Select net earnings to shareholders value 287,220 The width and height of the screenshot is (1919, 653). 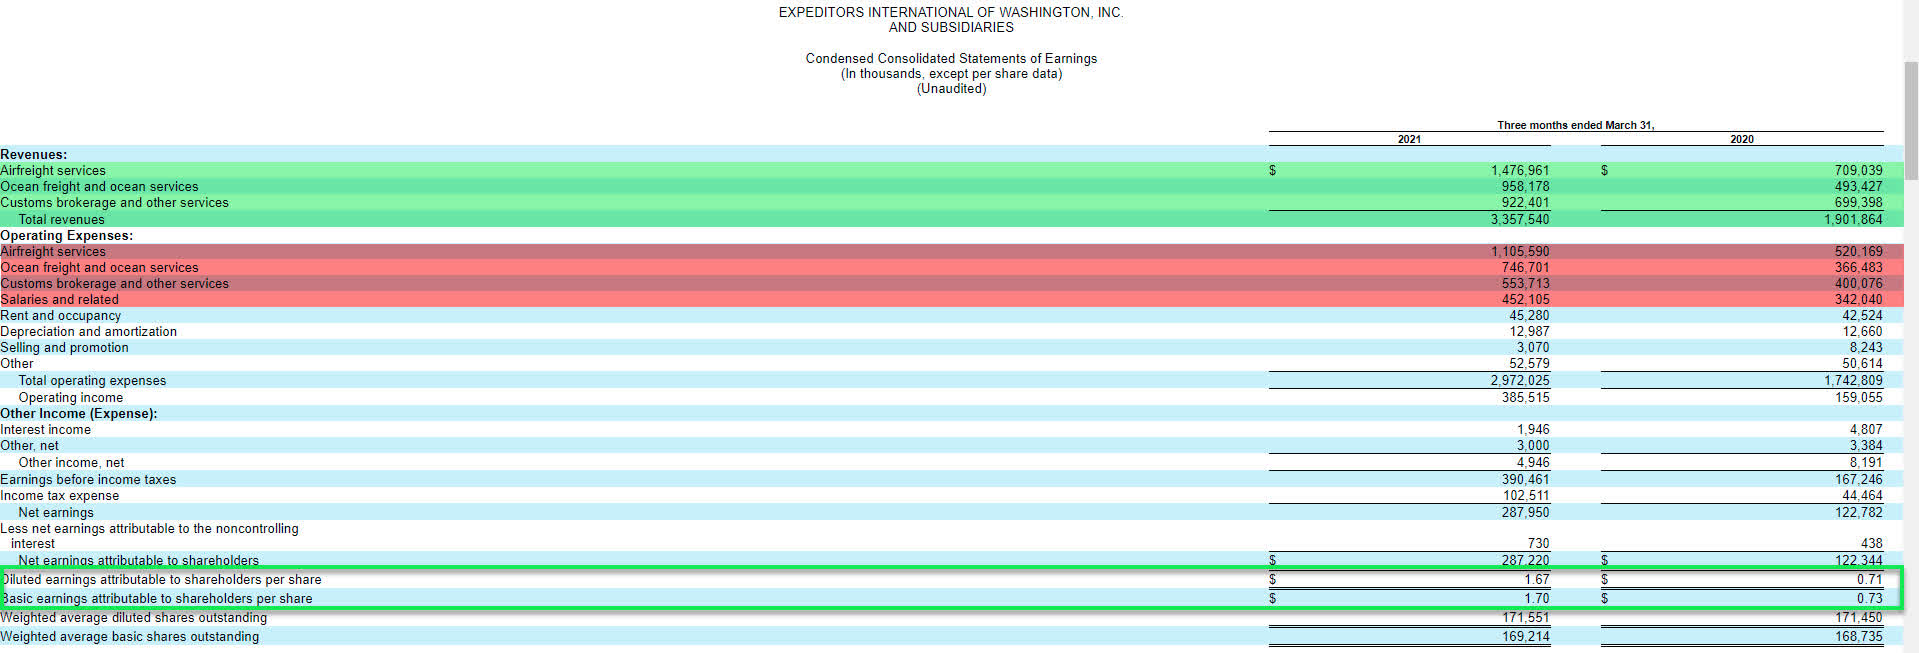coord(1525,561)
